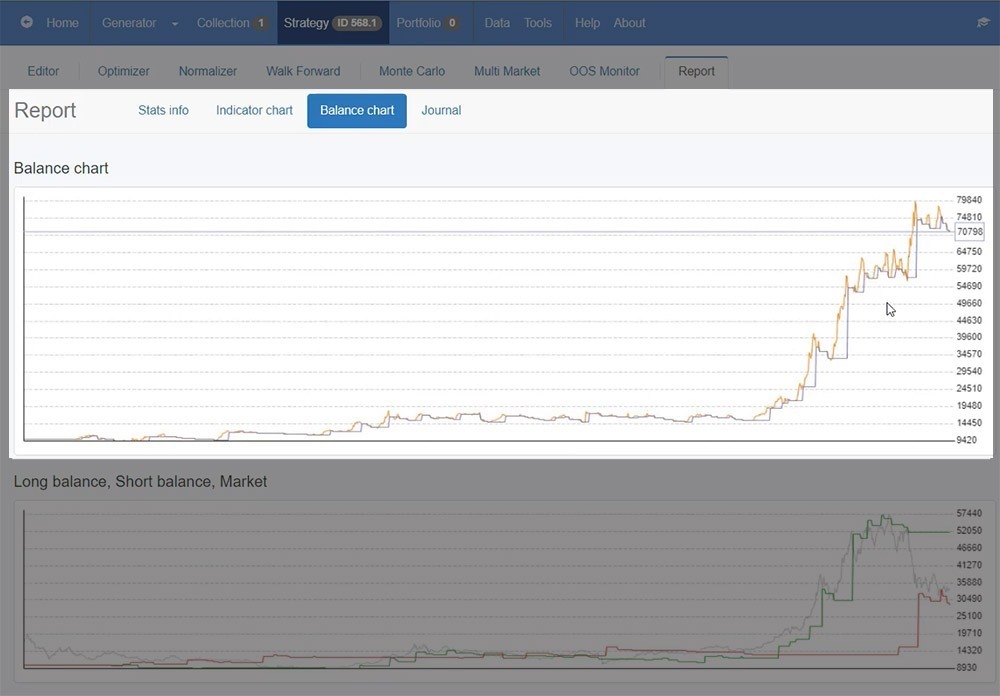
Task: Open the graduation cap tutorials icon
Action: point(982,22)
